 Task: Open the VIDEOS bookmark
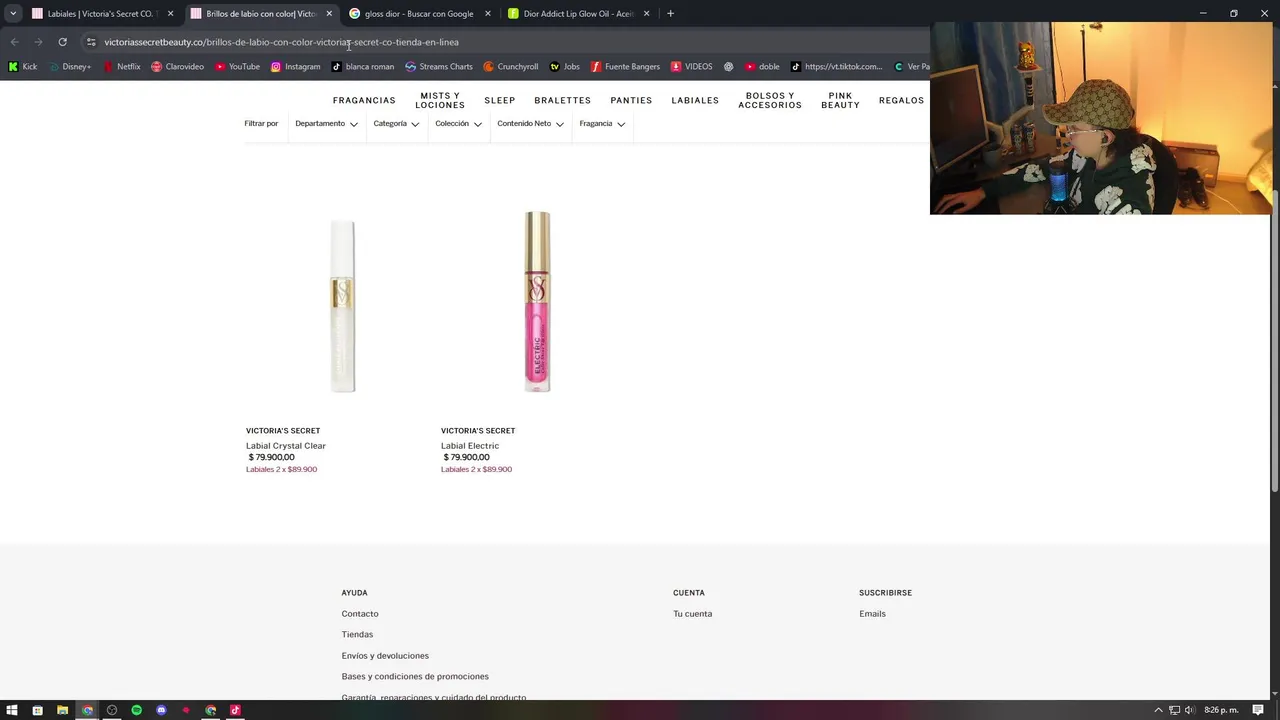pyautogui.click(x=691, y=67)
